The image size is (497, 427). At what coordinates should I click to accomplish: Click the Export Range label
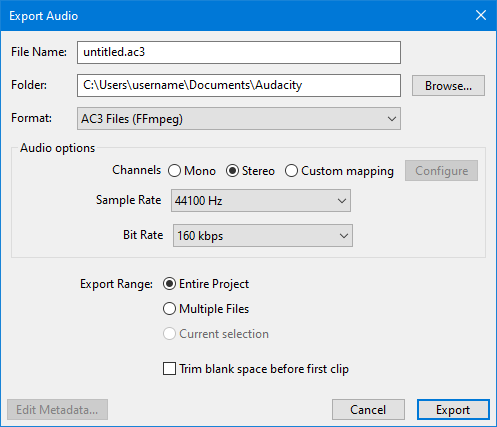(116, 284)
